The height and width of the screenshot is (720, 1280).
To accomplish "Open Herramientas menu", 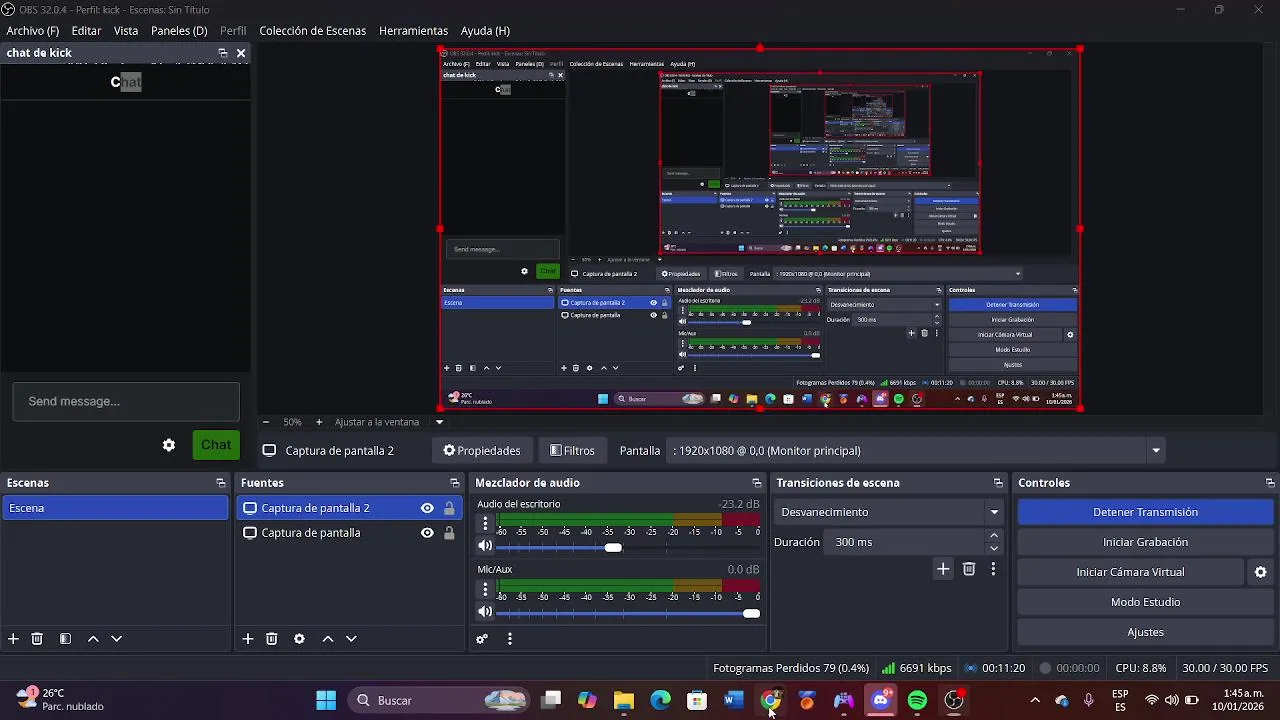I will (x=413, y=31).
